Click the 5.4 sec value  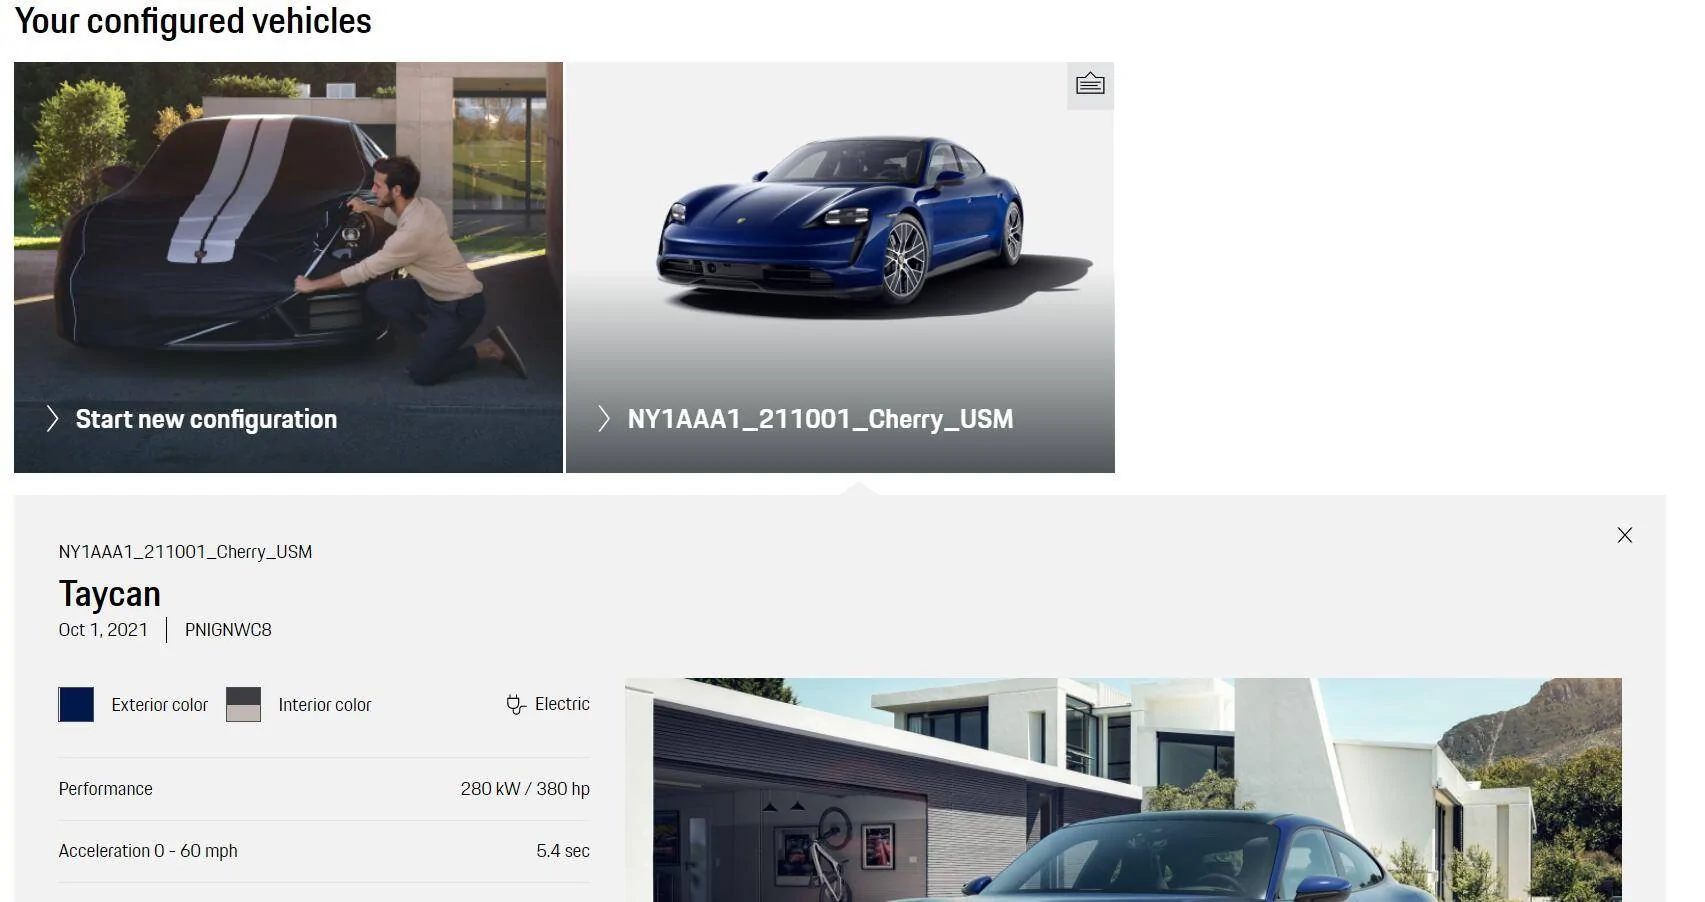click(563, 851)
